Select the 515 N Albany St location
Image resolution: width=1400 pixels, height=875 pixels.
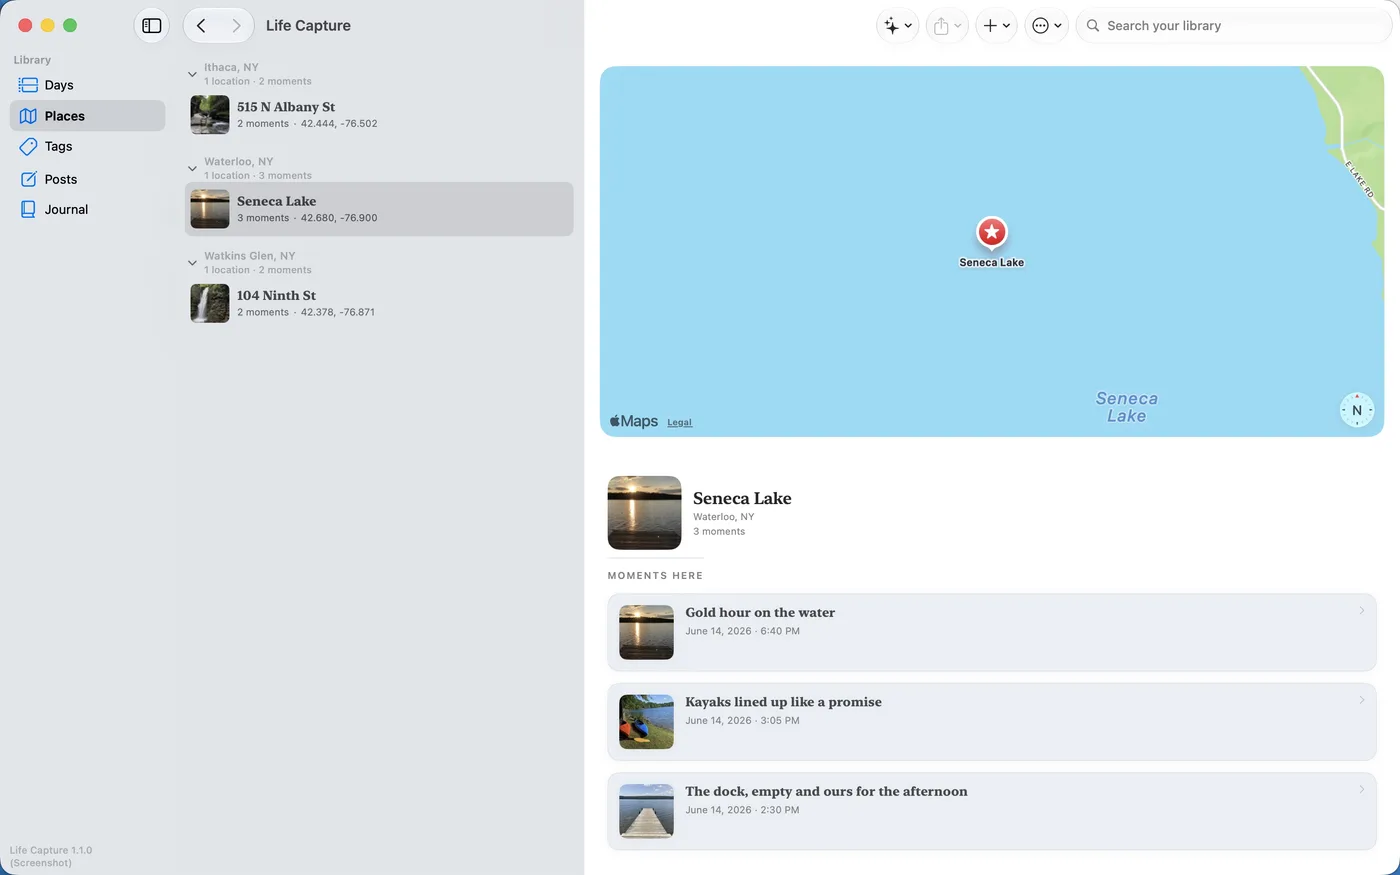coord(379,115)
